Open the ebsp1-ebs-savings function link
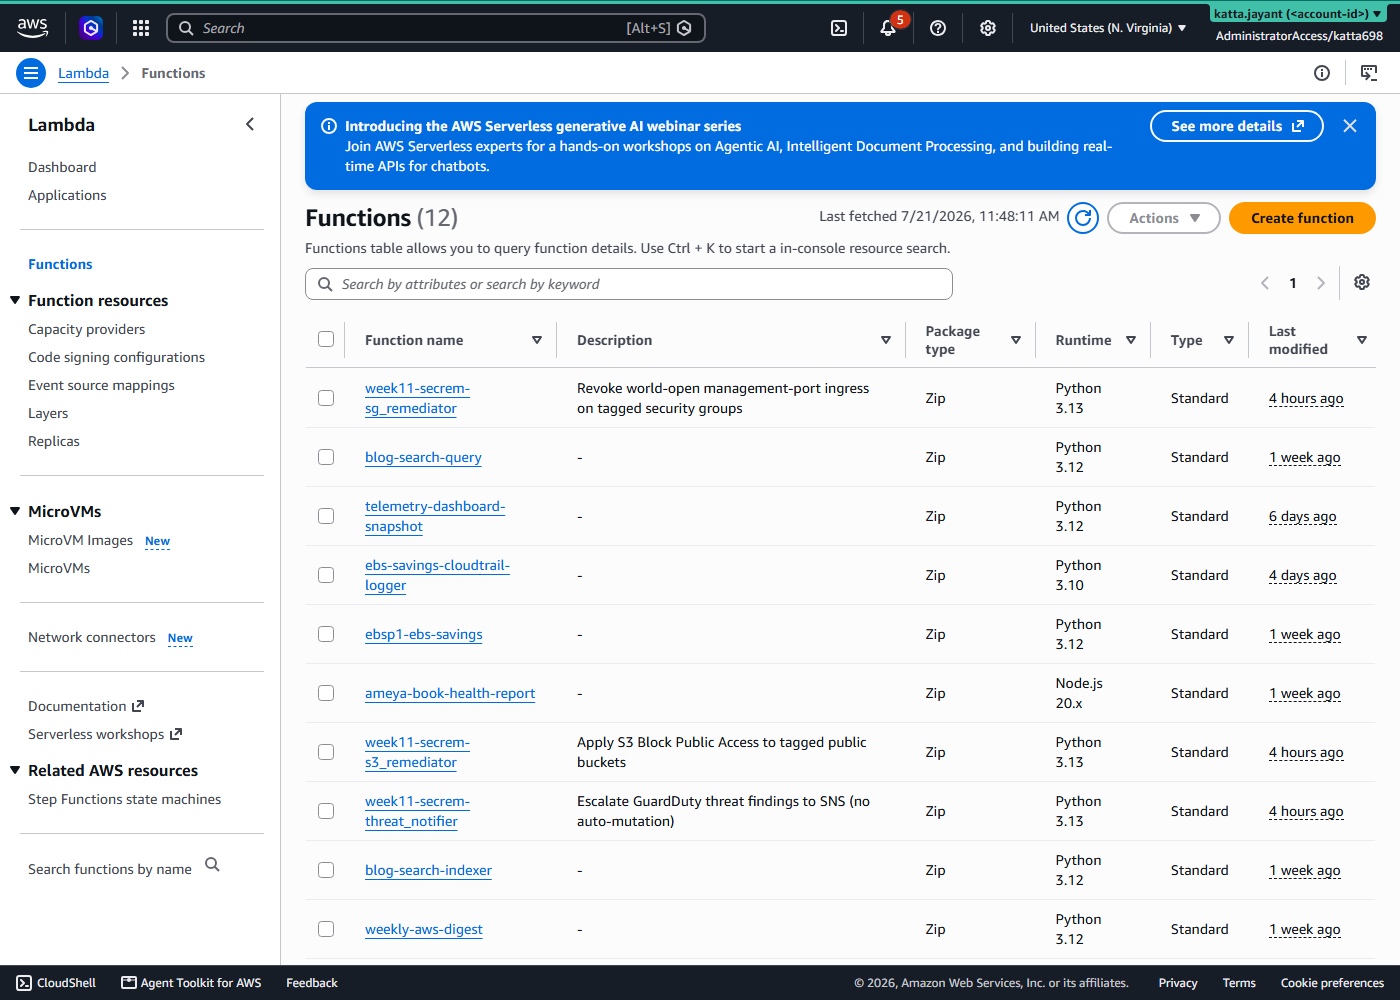1400x1000 pixels. coord(423,634)
